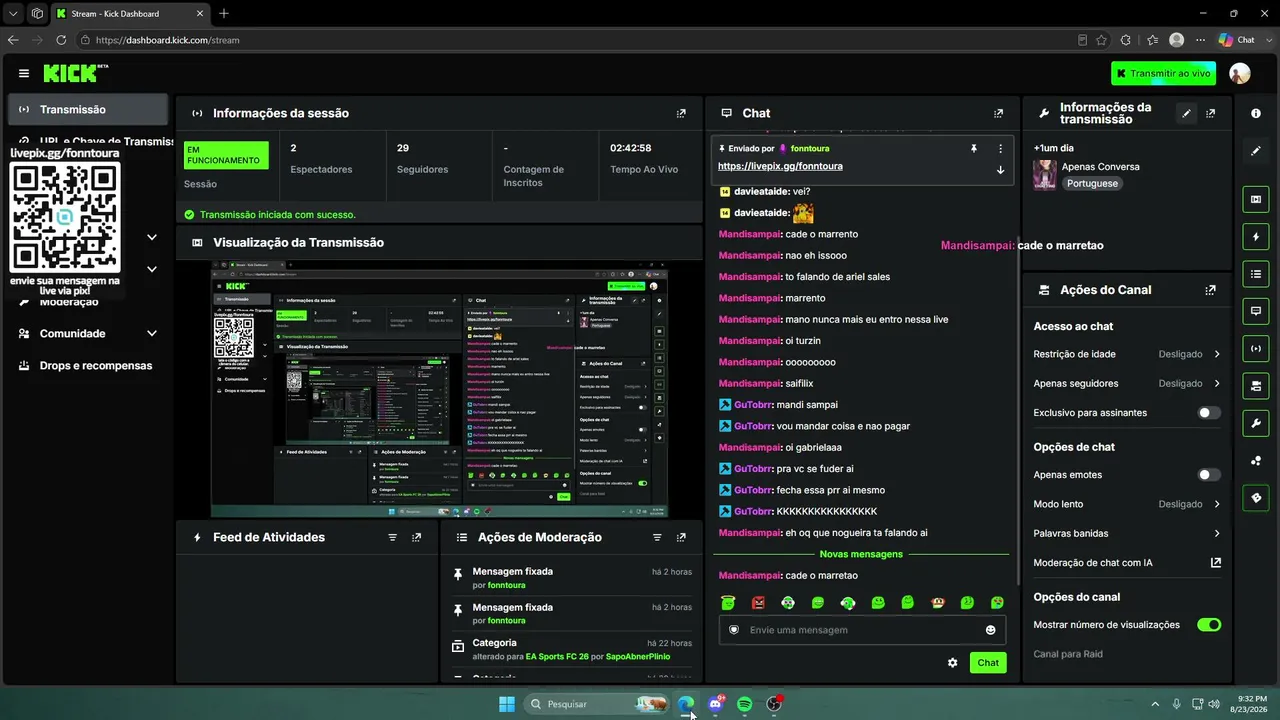Viewport: 1280px width, 720px height.
Task: Filter the Feed de Atividades list
Action: click(x=393, y=537)
